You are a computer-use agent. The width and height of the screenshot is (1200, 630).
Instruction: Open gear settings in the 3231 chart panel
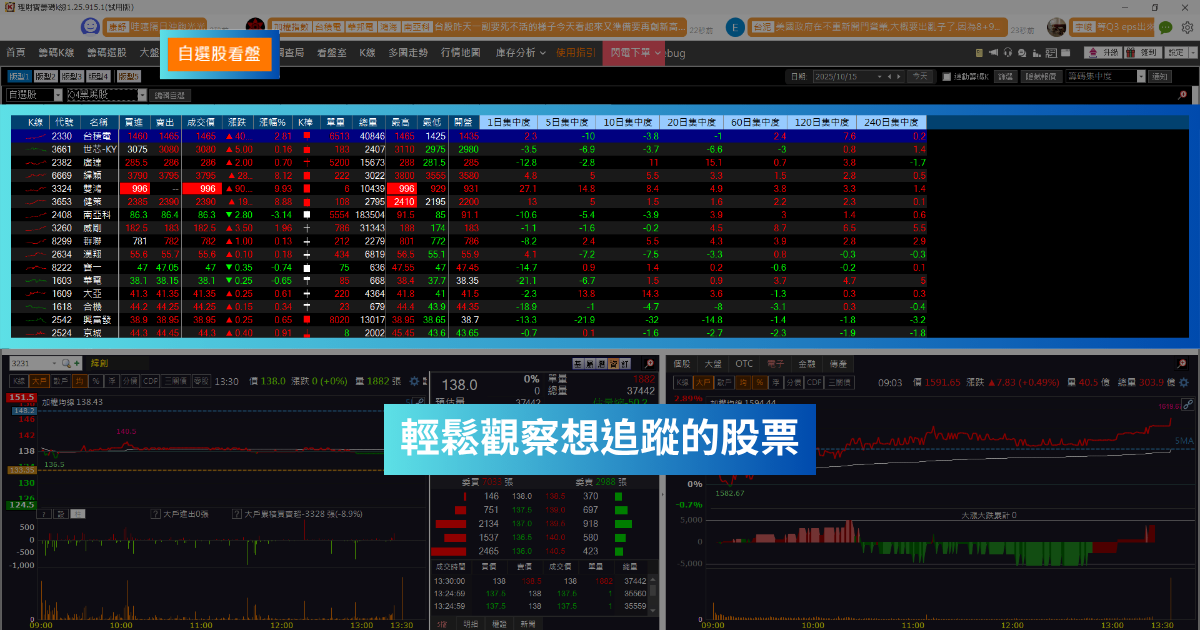click(x=414, y=381)
